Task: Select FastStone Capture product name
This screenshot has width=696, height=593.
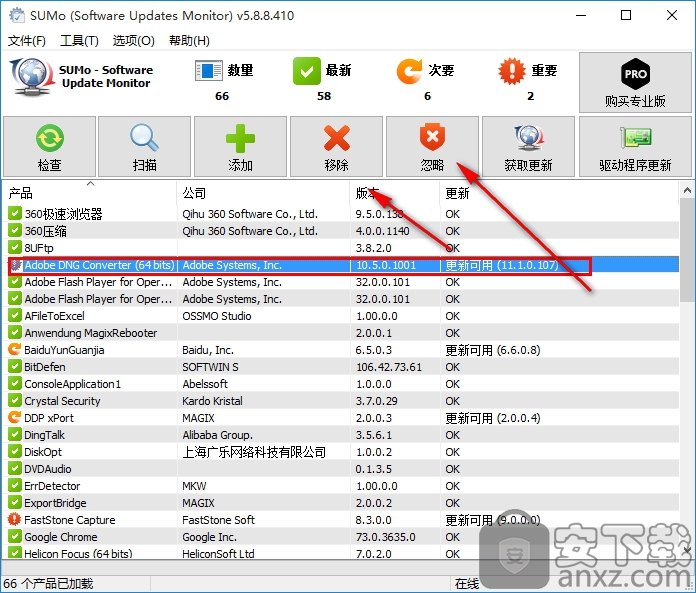Action: [x=70, y=520]
